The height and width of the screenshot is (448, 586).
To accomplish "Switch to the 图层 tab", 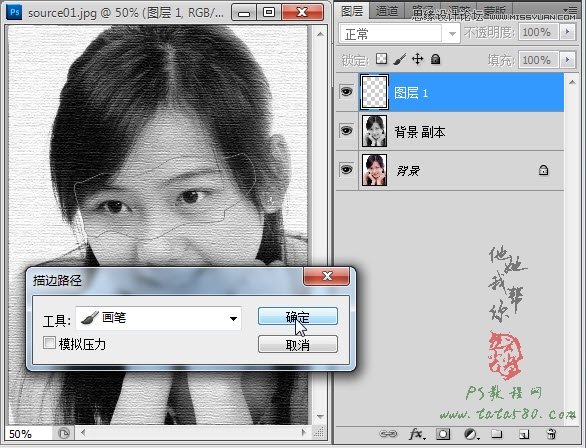I will [x=352, y=11].
